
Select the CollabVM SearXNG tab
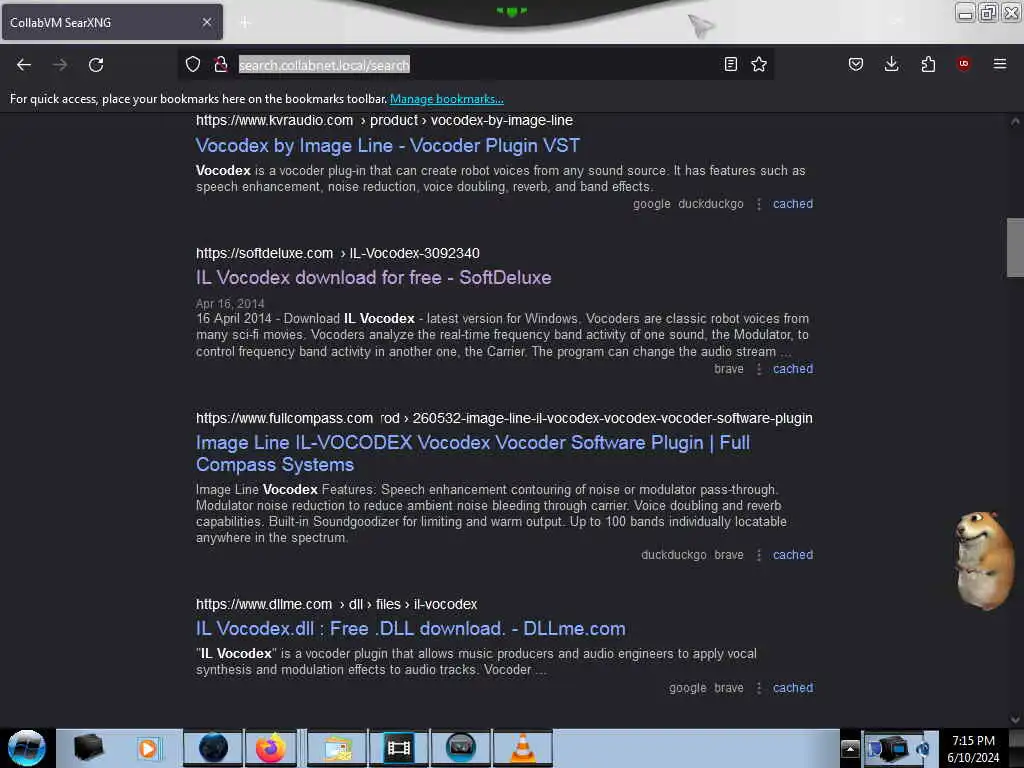pyautogui.click(x=112, y=22)
